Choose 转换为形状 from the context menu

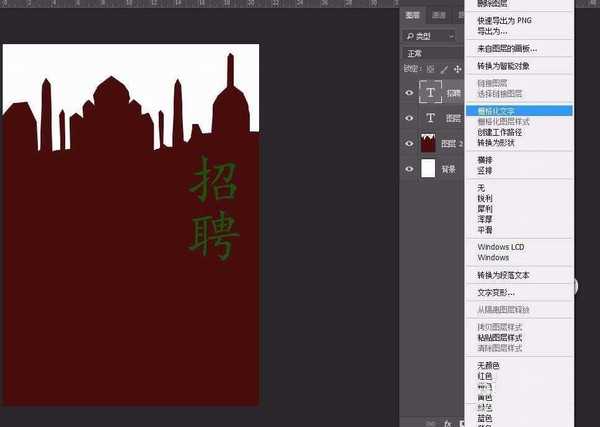click(x=497, y=143)
